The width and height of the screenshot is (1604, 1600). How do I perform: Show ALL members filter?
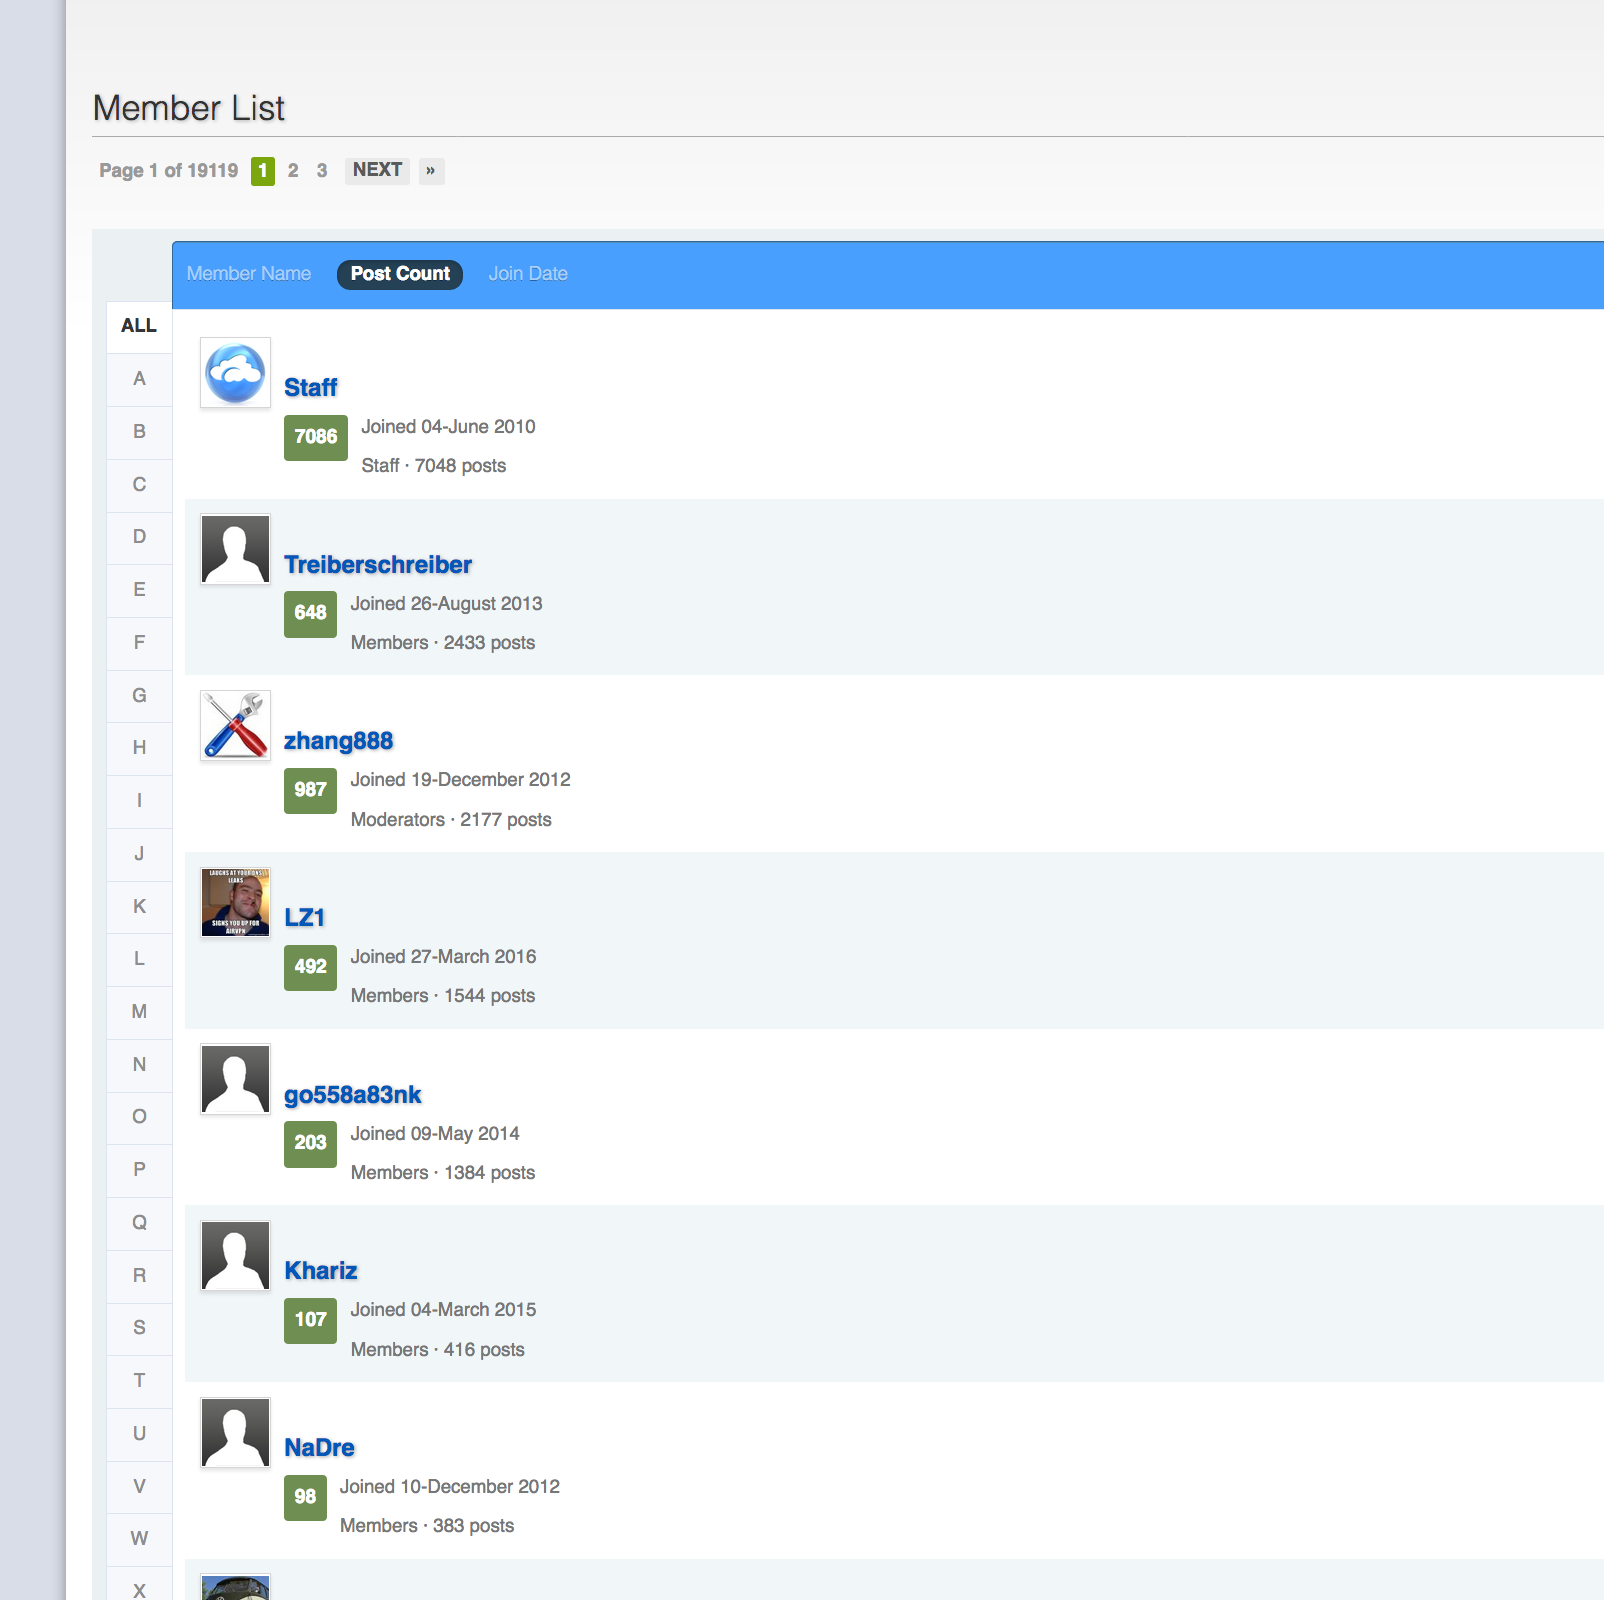(139, 326)
